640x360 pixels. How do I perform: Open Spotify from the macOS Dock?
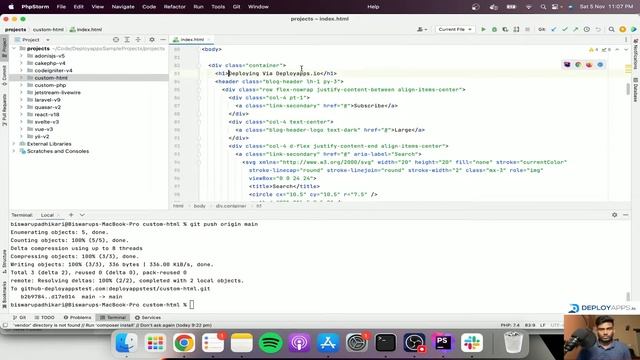click(x=270, y=343)
